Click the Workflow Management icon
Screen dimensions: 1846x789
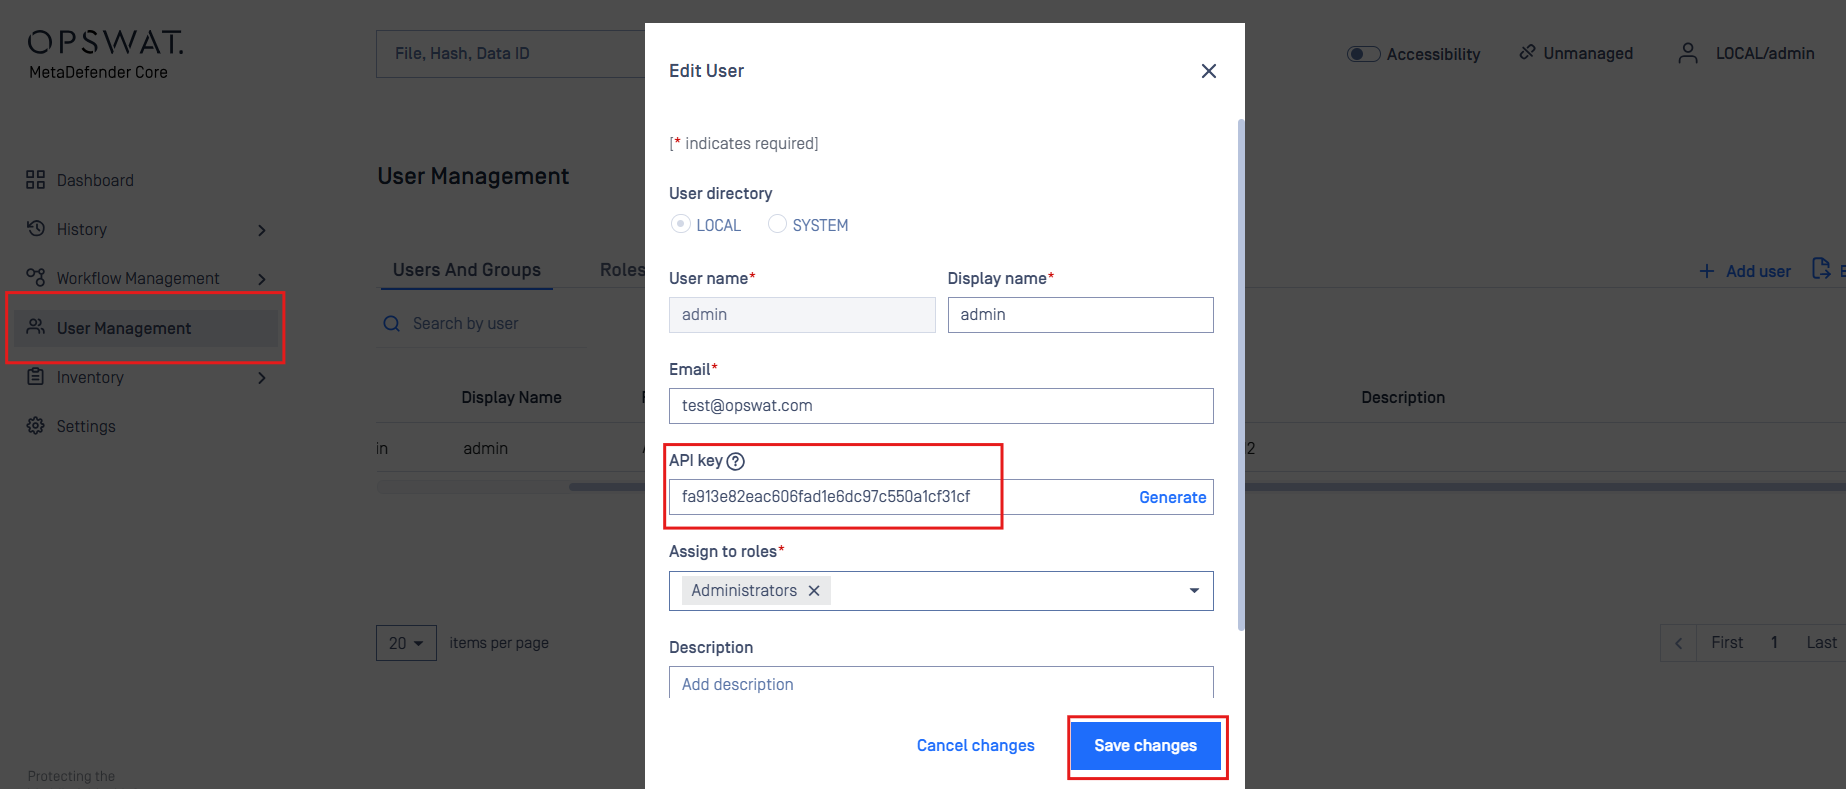point(36,277)
